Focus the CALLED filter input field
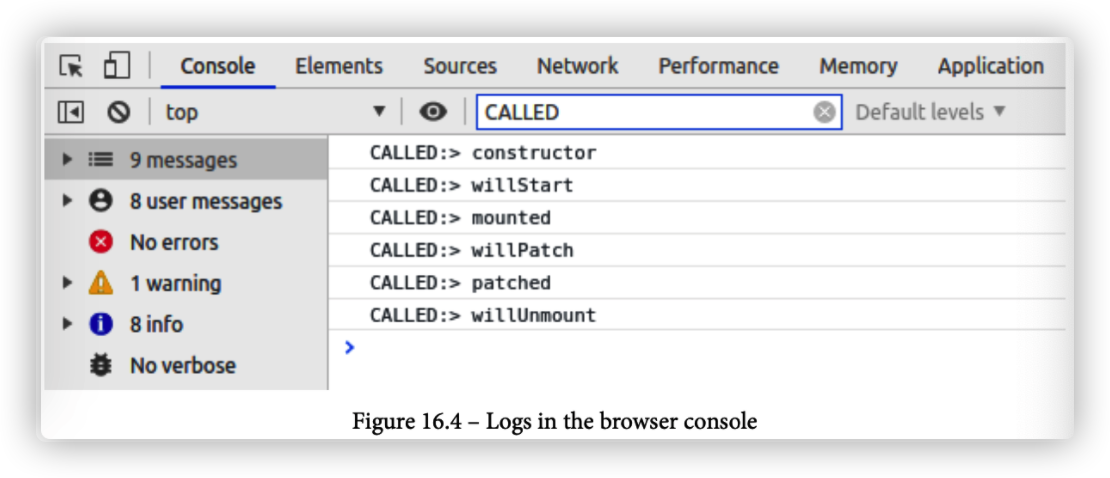 (646, 112)
